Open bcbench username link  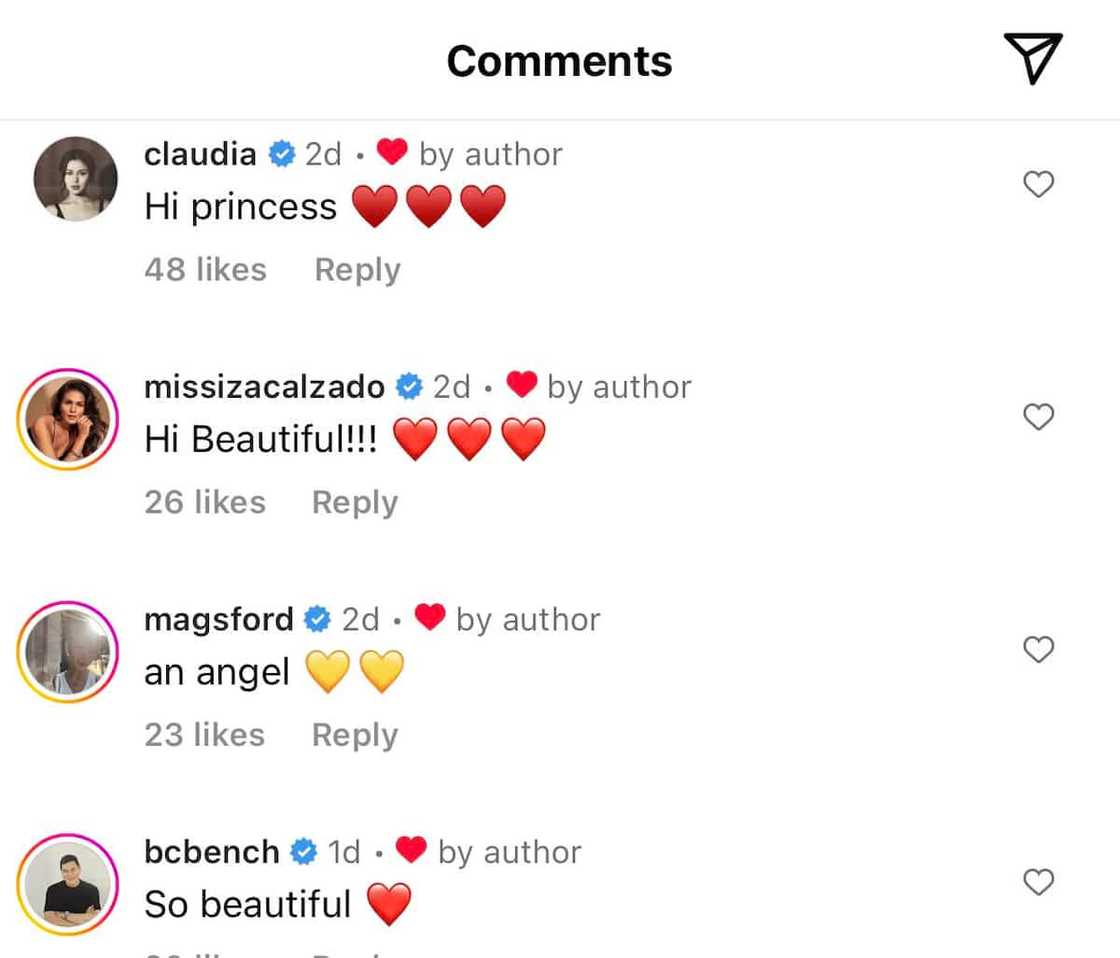pyautogui.click(x=211, y=852)
